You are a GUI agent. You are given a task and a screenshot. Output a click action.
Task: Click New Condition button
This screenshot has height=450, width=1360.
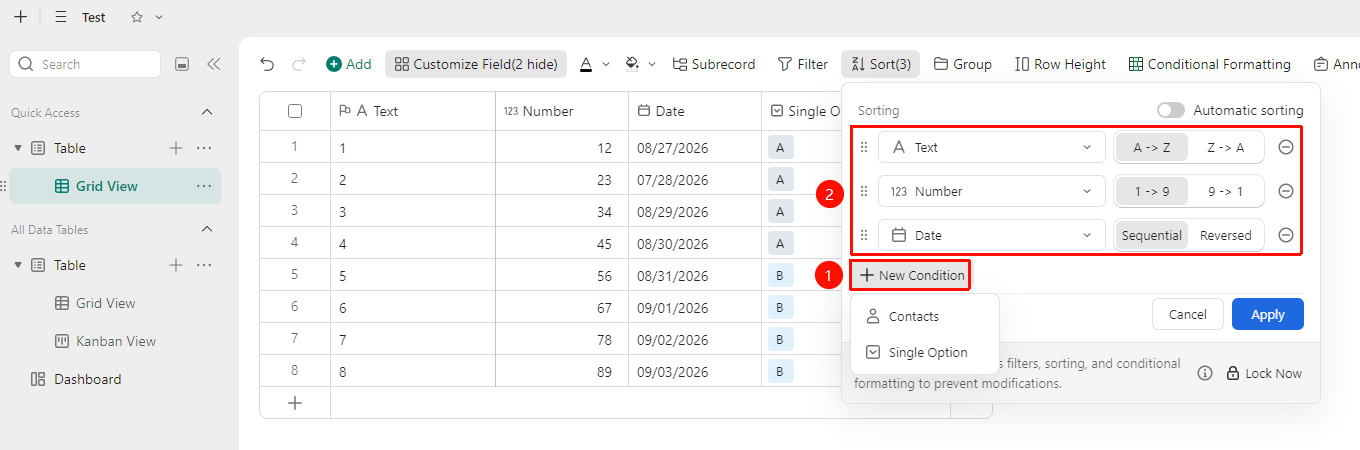(x=911, y=275)
